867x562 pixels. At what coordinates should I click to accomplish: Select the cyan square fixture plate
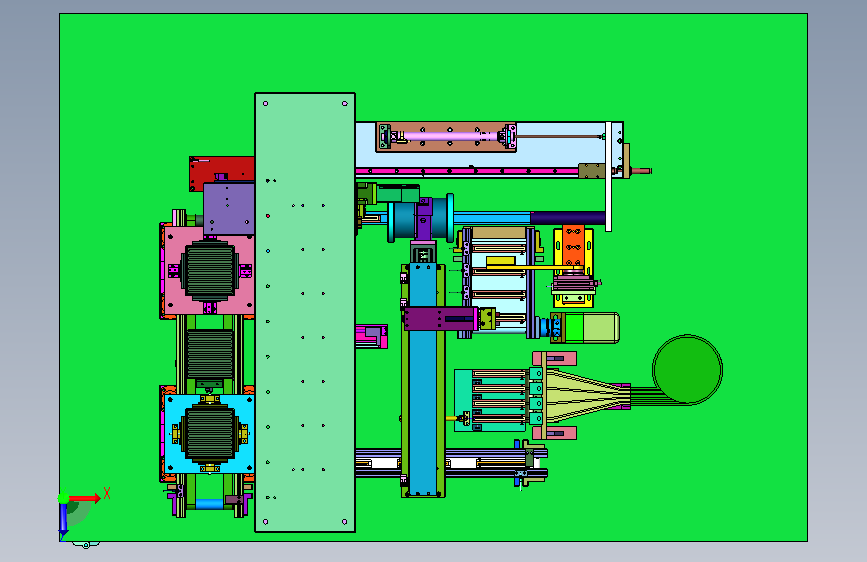point(210,434)
